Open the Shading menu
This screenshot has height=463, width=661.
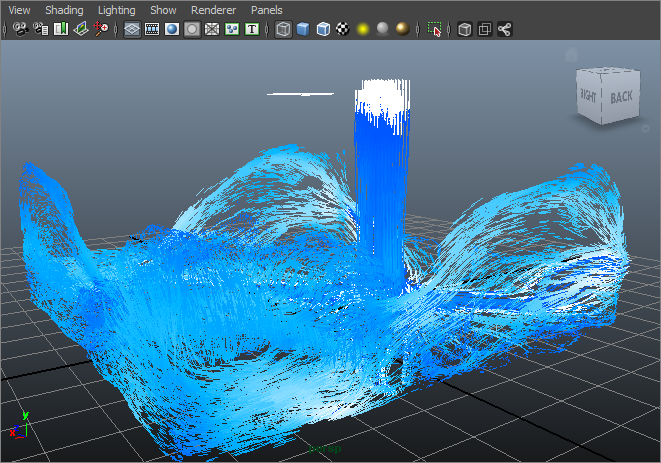[x=64, y=10]
